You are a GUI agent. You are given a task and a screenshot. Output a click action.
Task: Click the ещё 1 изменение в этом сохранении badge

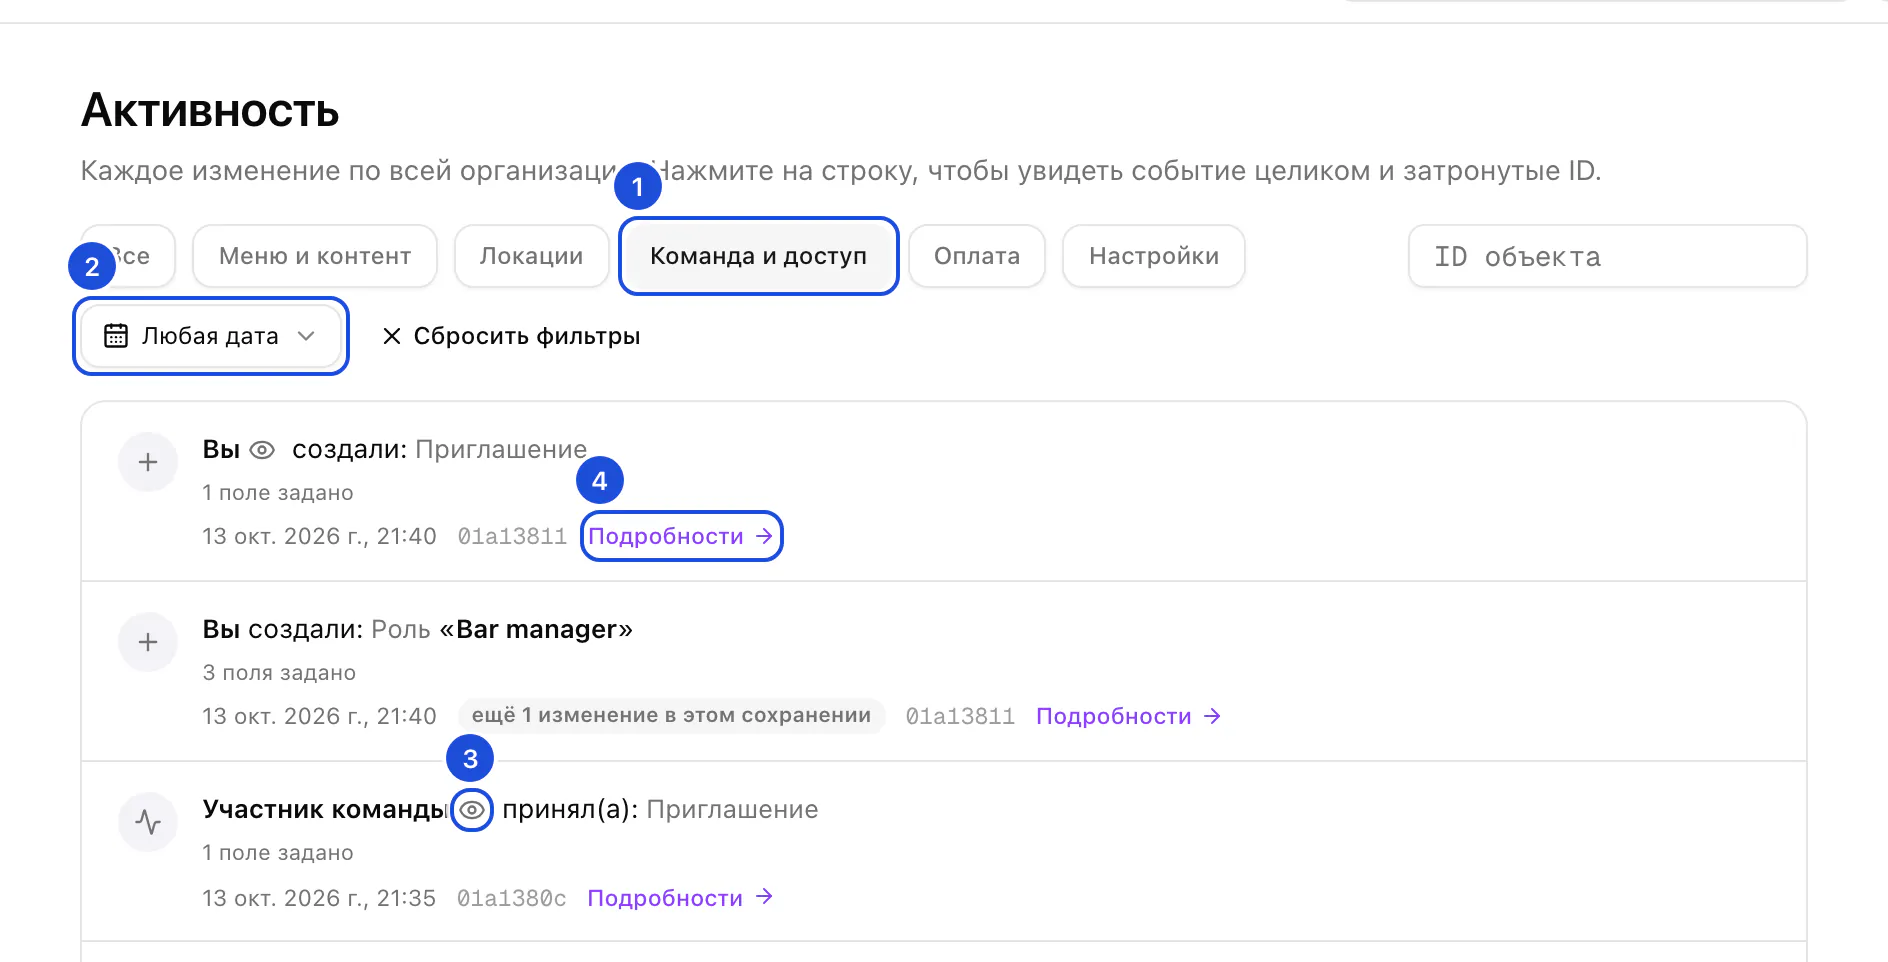click(671, 716)
